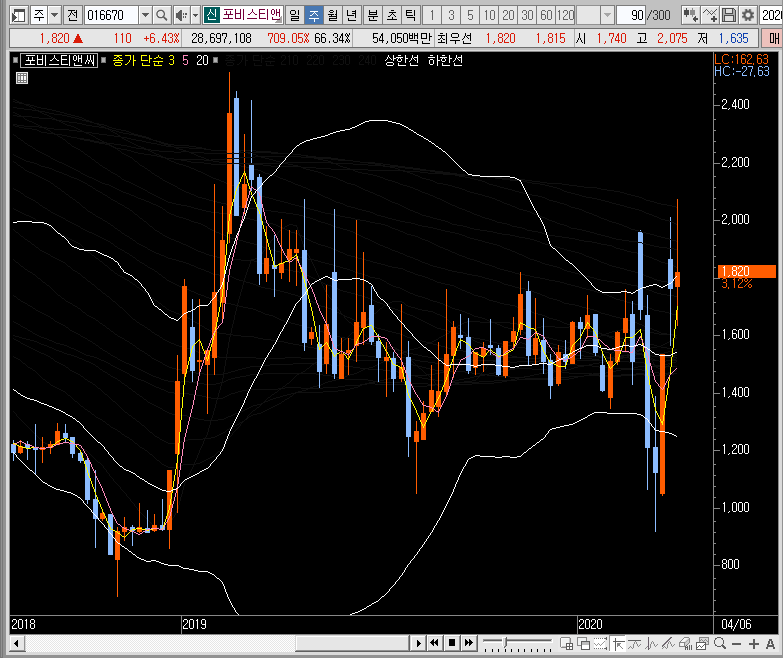Click the 5 moving average legend value
Screen dimensions: 783x658
tap(185, 60)
